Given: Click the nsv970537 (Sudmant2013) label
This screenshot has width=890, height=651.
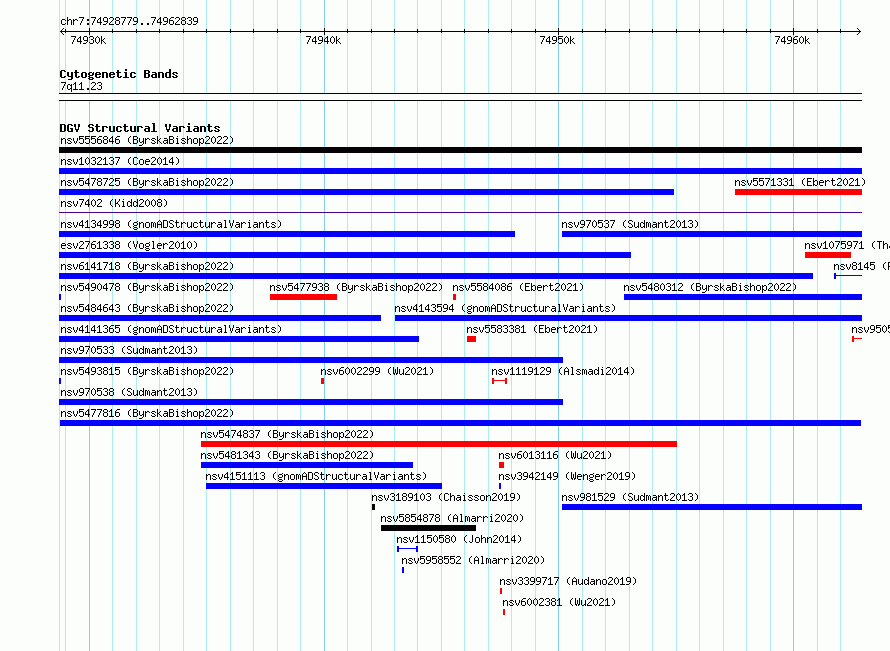Looking at the screenshot, I should (x=630, y=224).
